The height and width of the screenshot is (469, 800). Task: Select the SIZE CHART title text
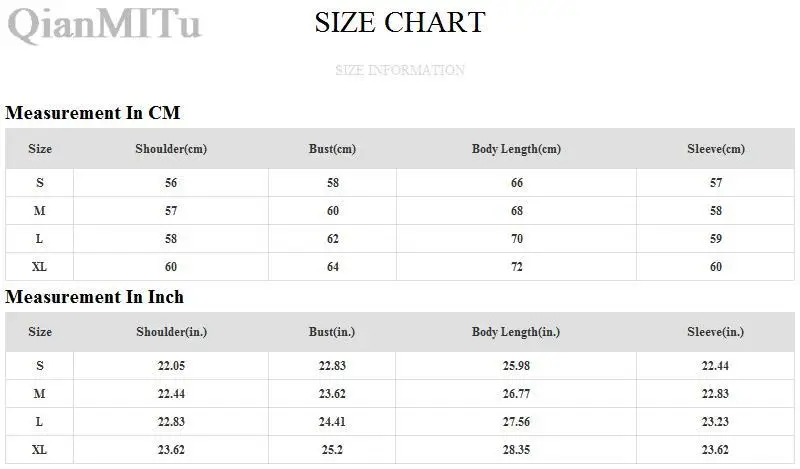click(400, 22)
